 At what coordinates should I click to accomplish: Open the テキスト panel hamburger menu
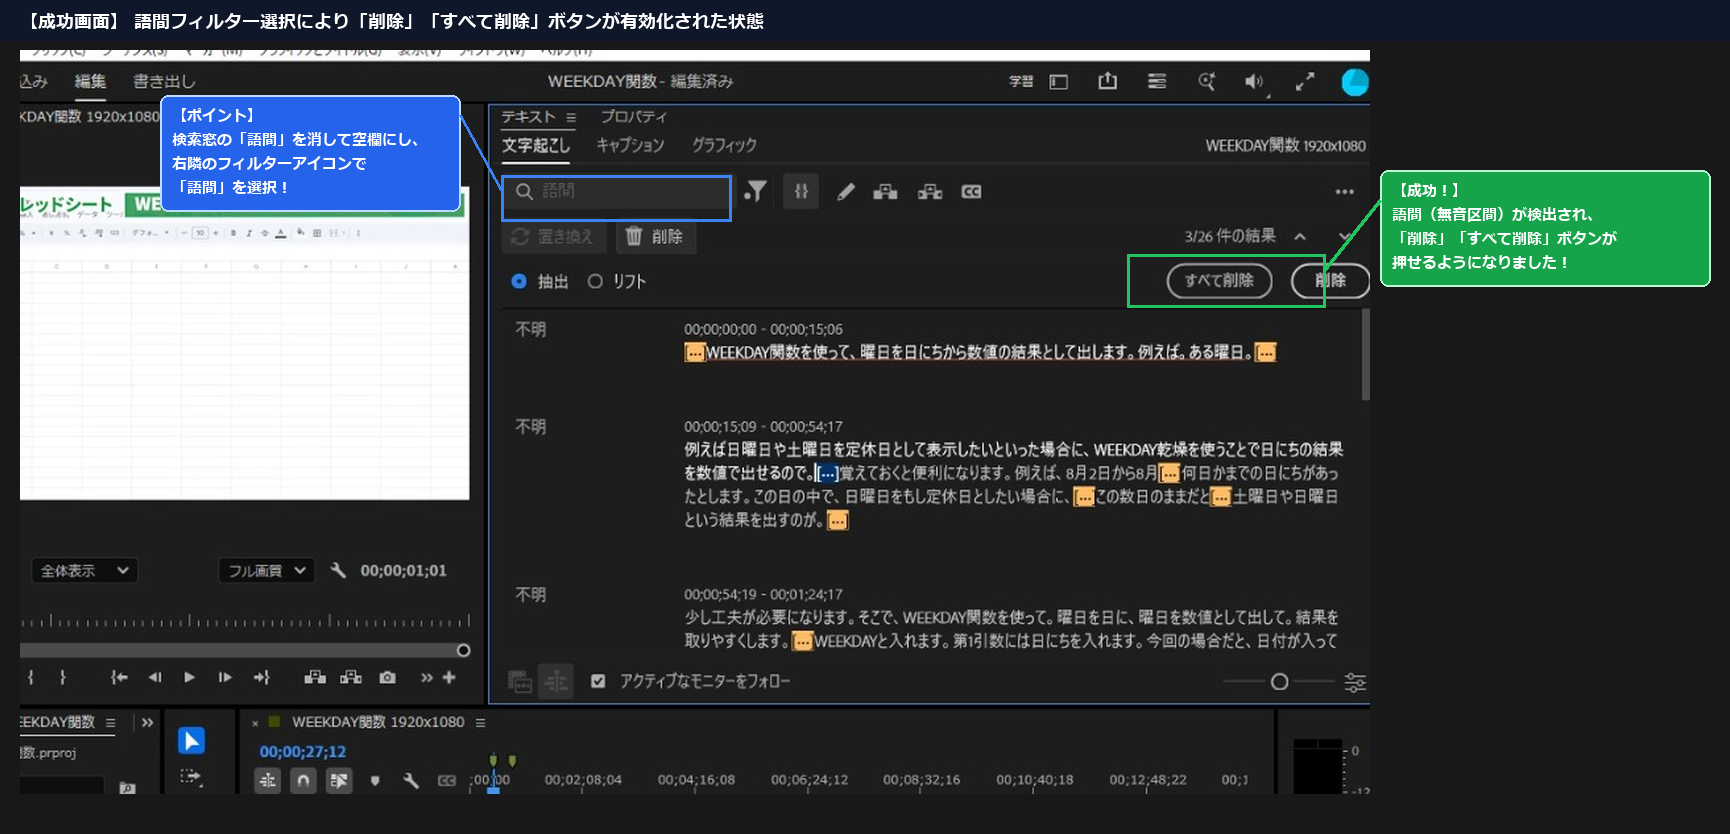571,117
